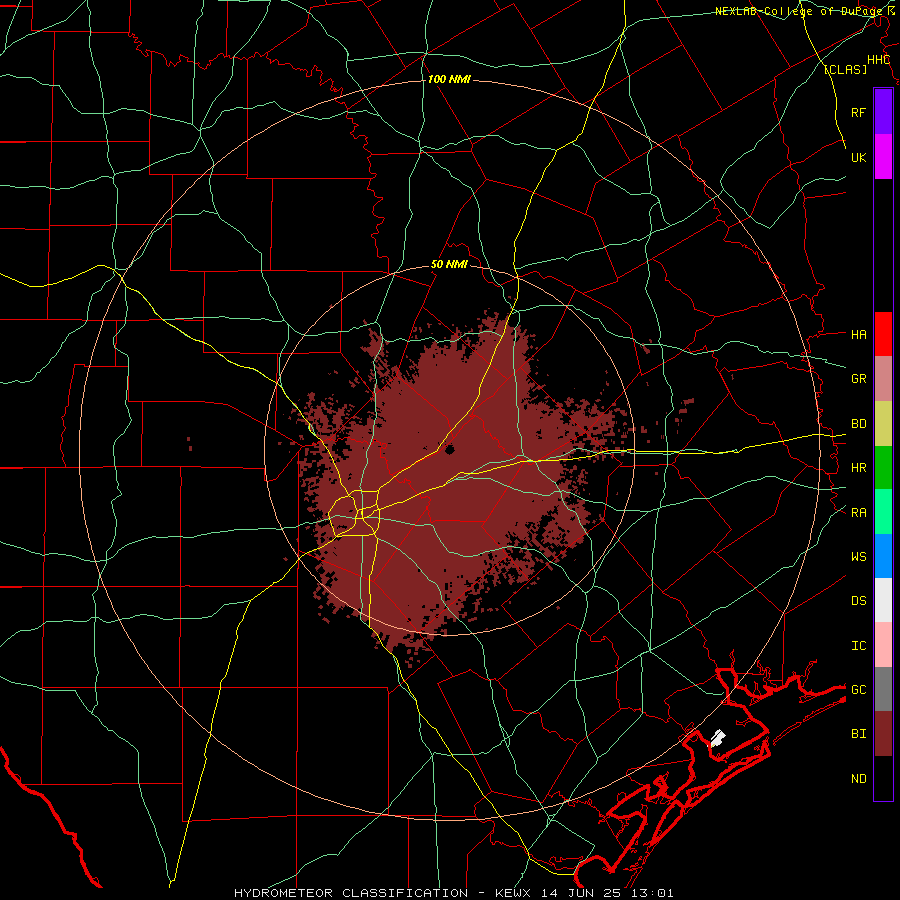Click the HA legend label
Viewport: 900px width, 900px height.
pyautogui.click(x=859, y=334)
